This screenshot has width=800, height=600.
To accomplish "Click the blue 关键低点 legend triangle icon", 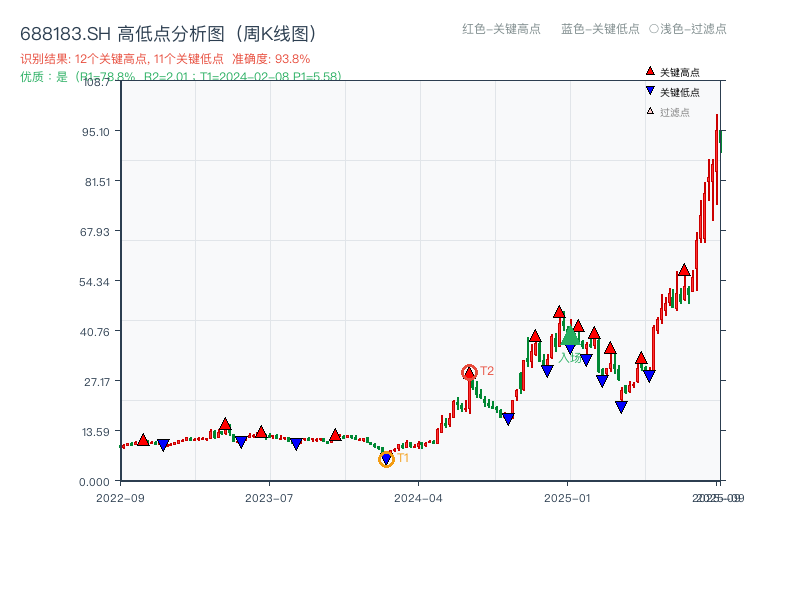I will pyautogui.click(x=650, y=90).
